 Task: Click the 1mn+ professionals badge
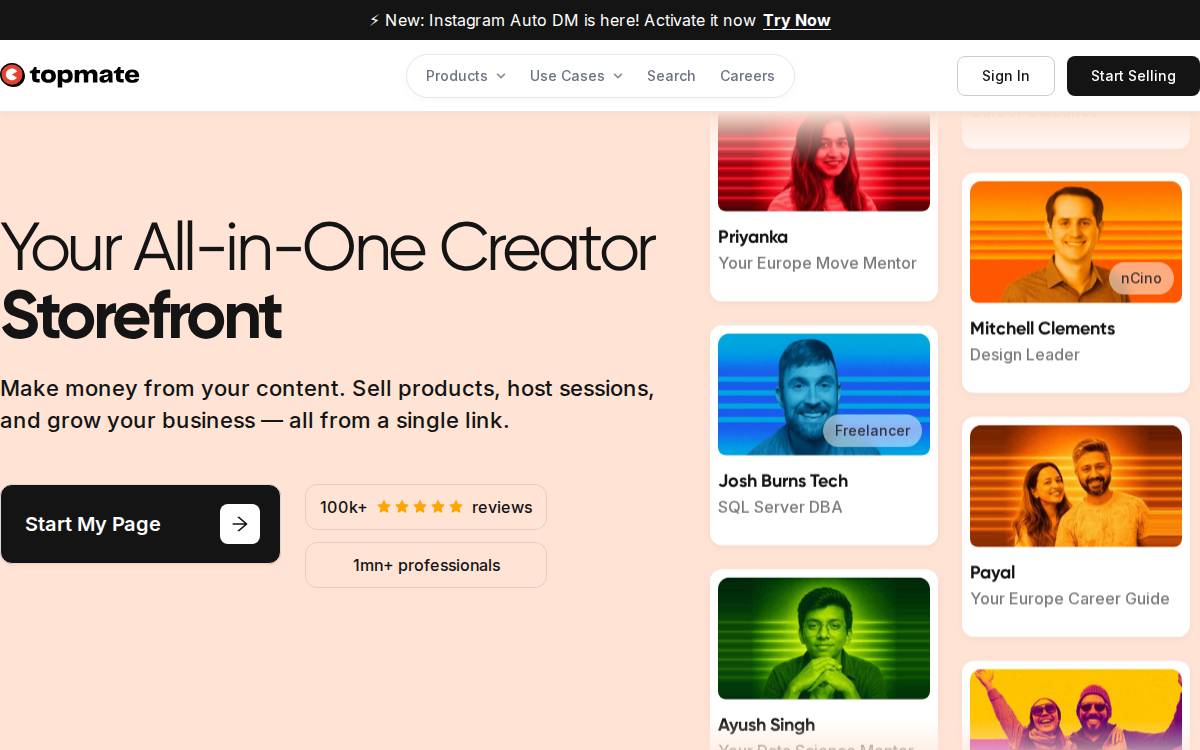[x=426, y=565]
